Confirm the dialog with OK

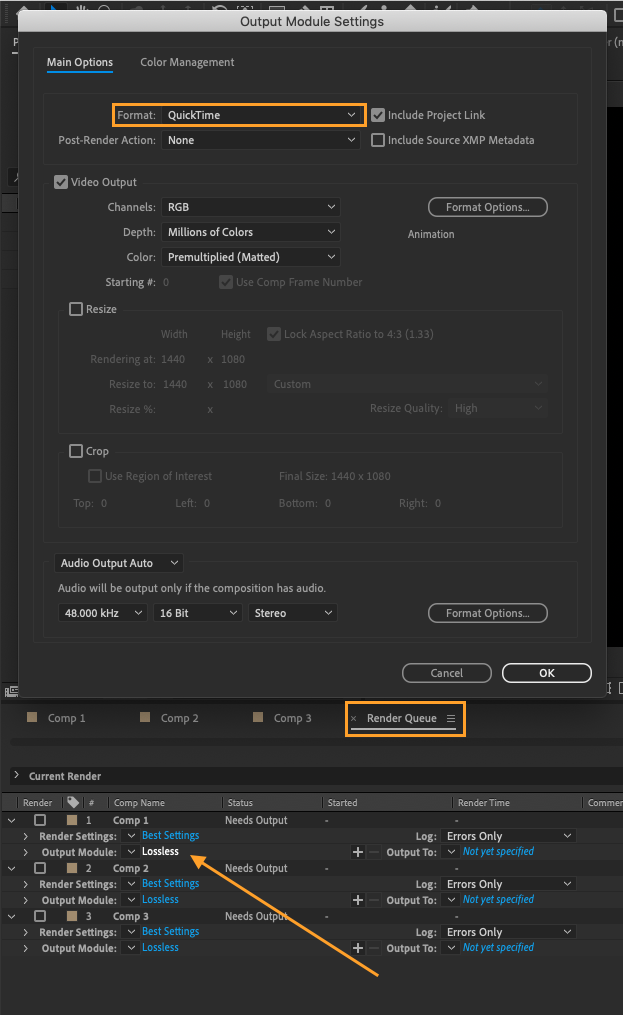[x=547, y=673]
